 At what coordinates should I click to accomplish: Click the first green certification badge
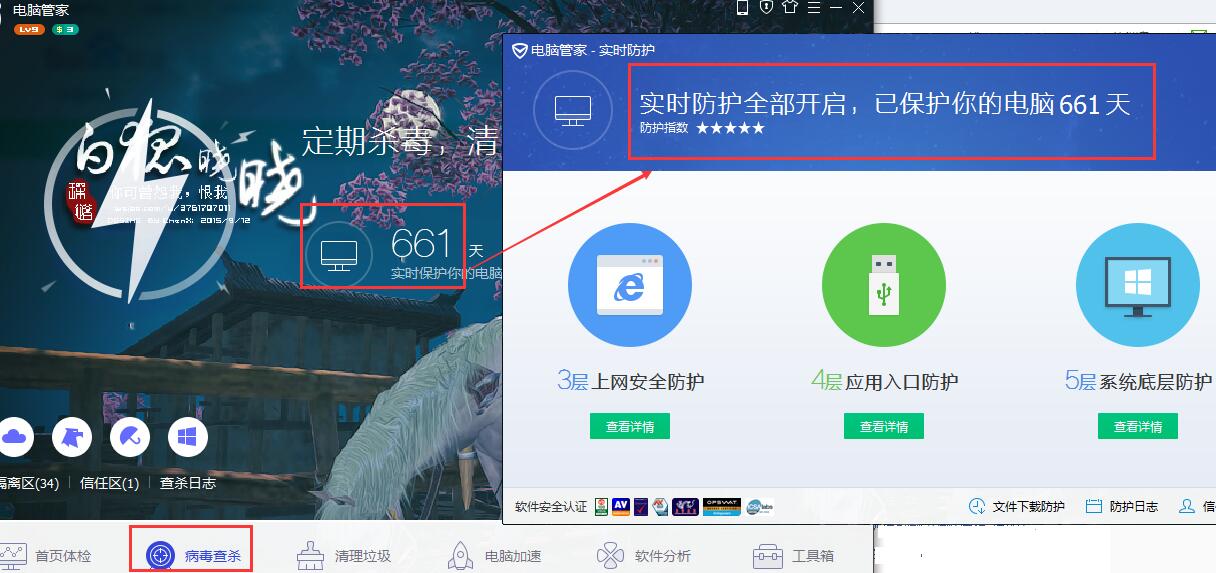click(x=601, y=507)
